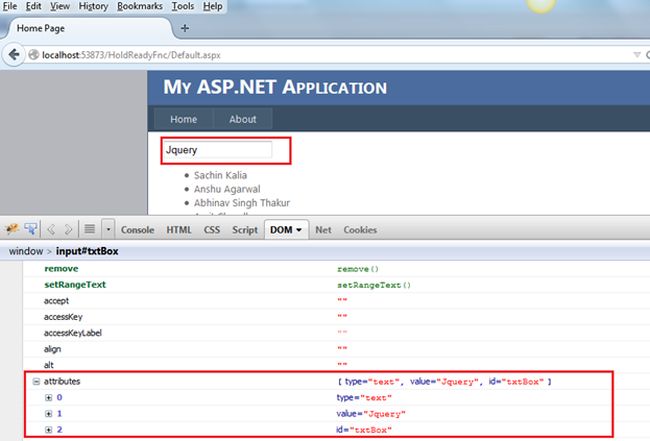Click the command line lines icon

tap(88, 229)
